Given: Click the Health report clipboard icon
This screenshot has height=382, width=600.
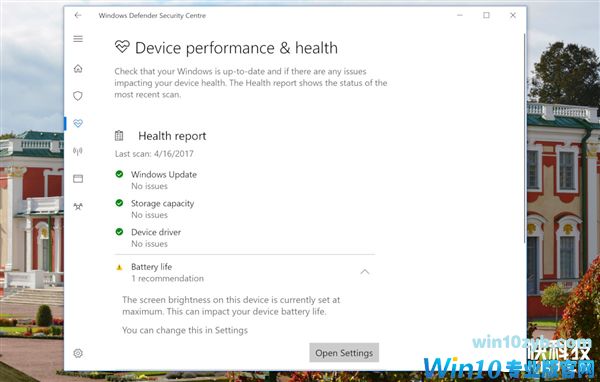Looking at the screenshot, I should pyautogui.click(x=119, y=135).
